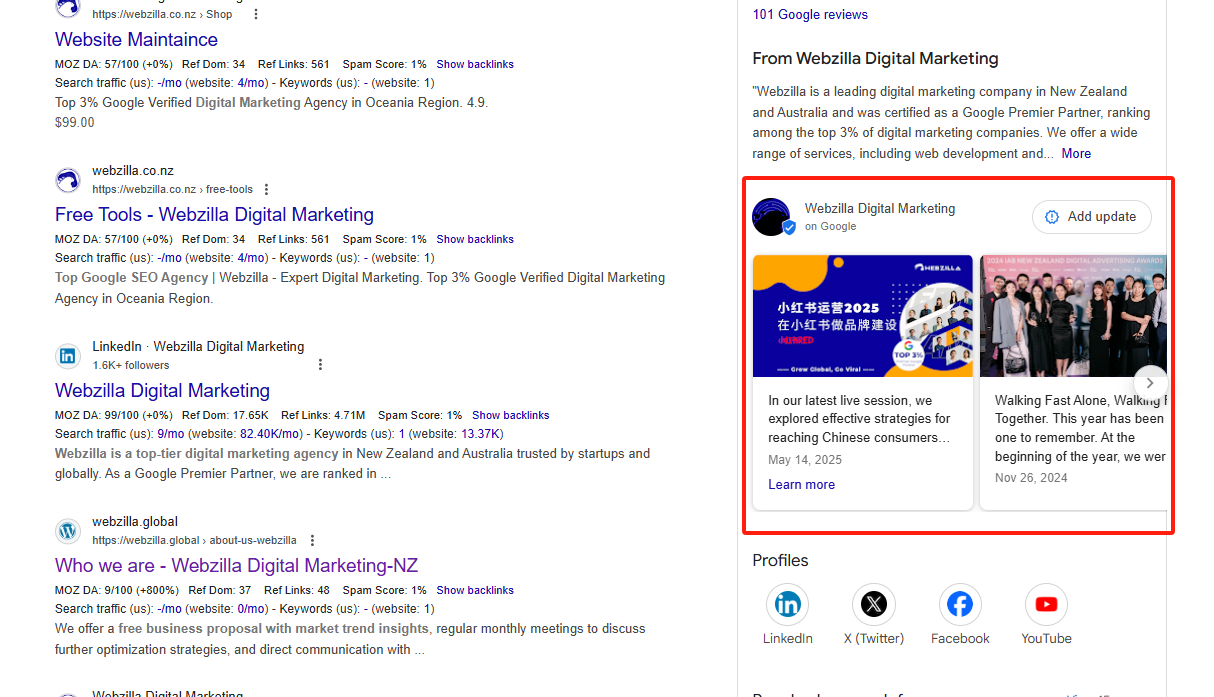This screenshot has height=697, width=1214.
Task: Show backlinks for LinkedIn result
Action: click(x=510, y=415)
